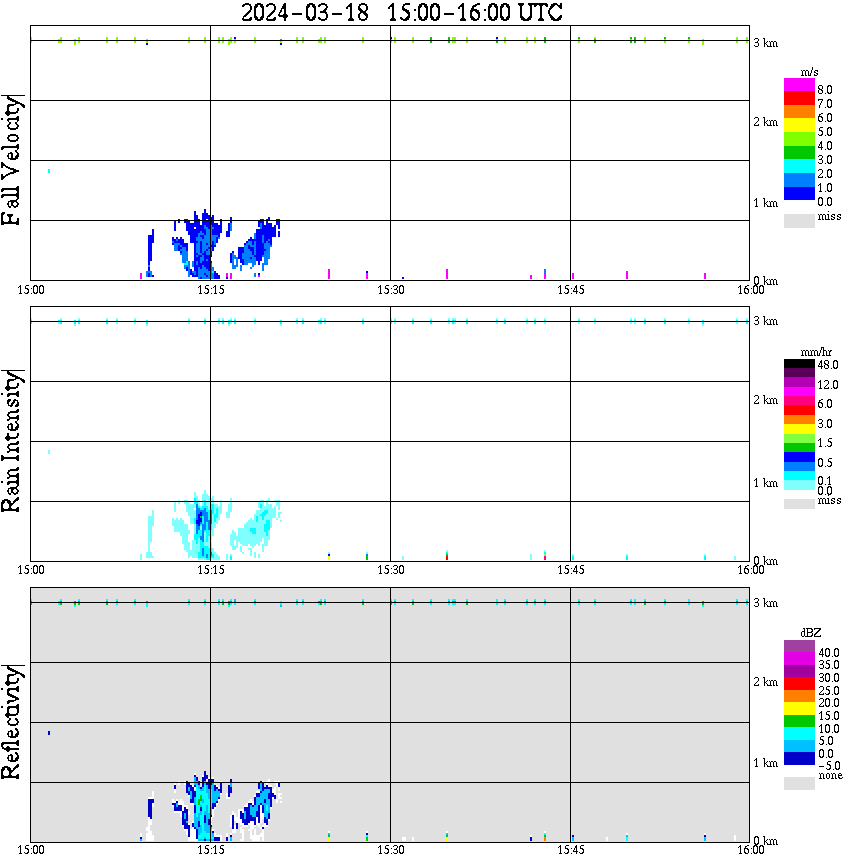Click the '3 km' label of Rain Intensity panel
The width and height of the screenshot is (850, 868).
click(765, 321)
